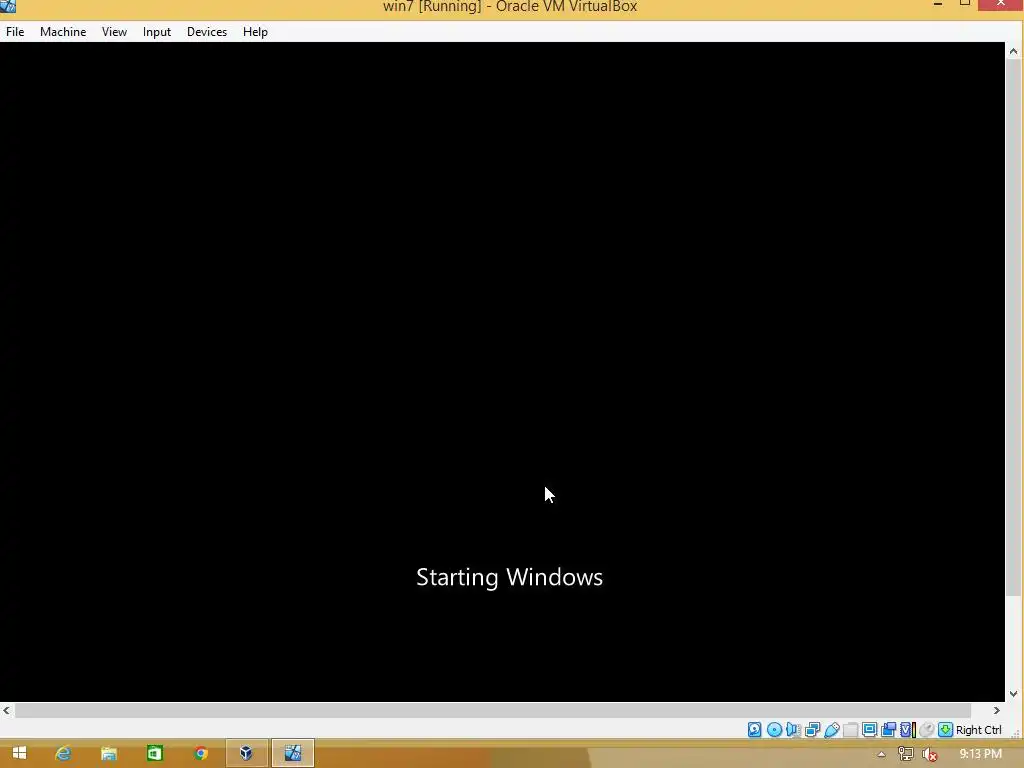Click the keyboard capture green arrow icon
Image resolution: width=1024 pixels, height=768 pixels.
click(x=945, y=729)
